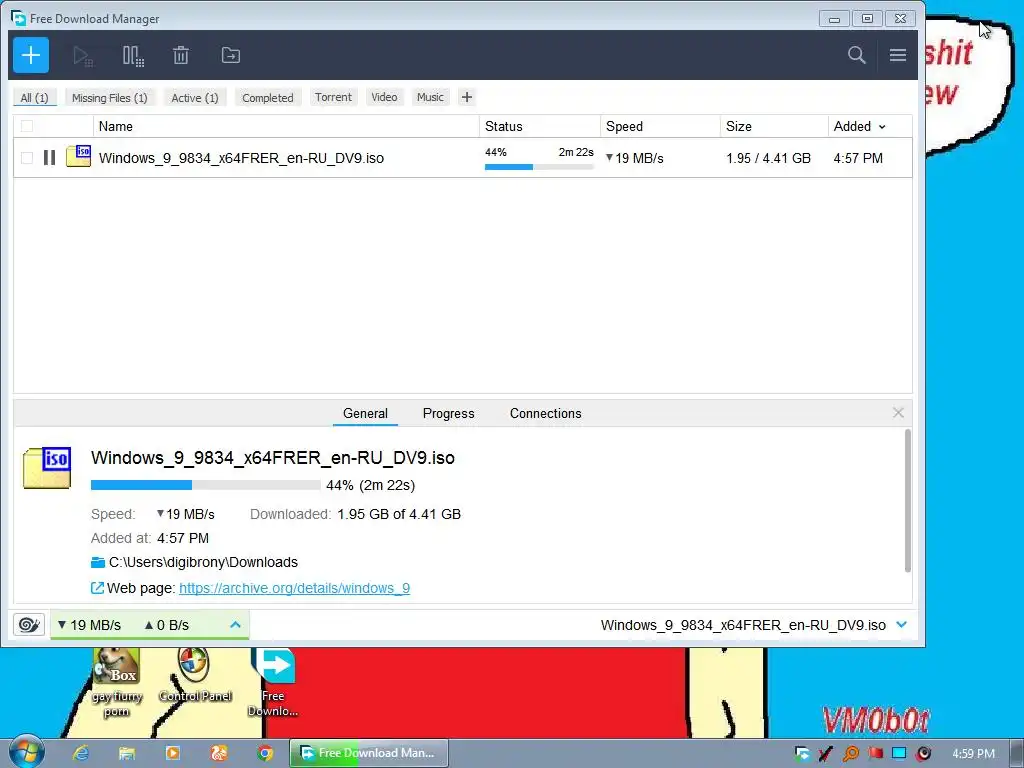Filter by Active (1) downloads

pos(195,97)
